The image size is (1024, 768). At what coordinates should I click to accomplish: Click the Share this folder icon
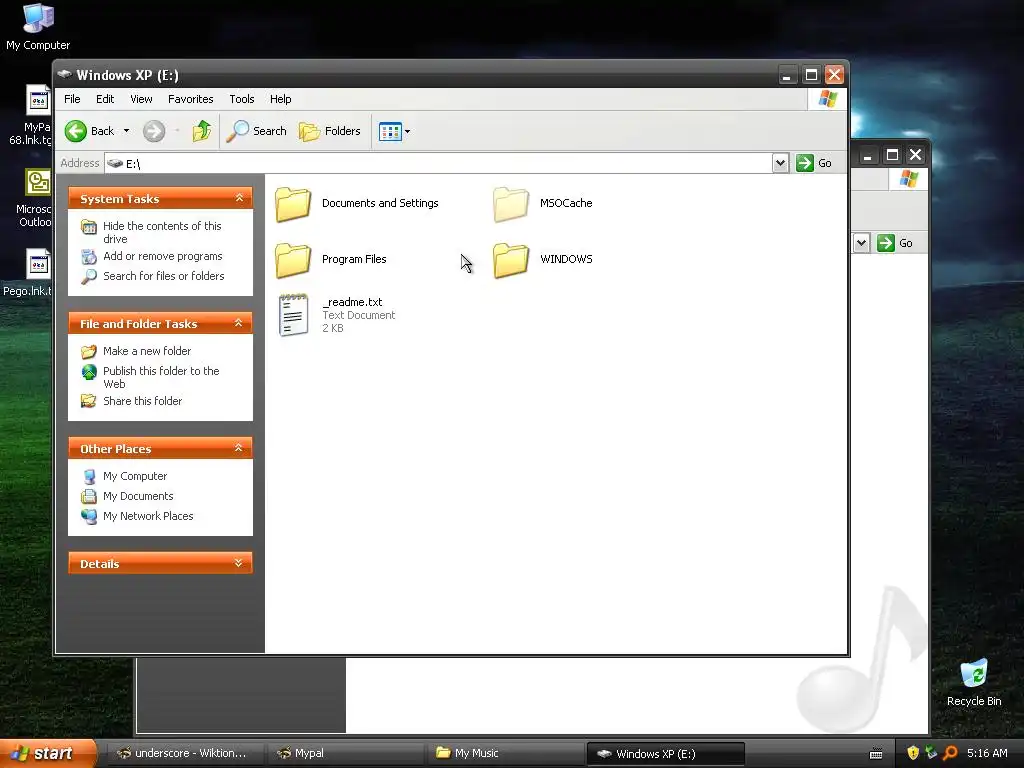pos(89,401)
